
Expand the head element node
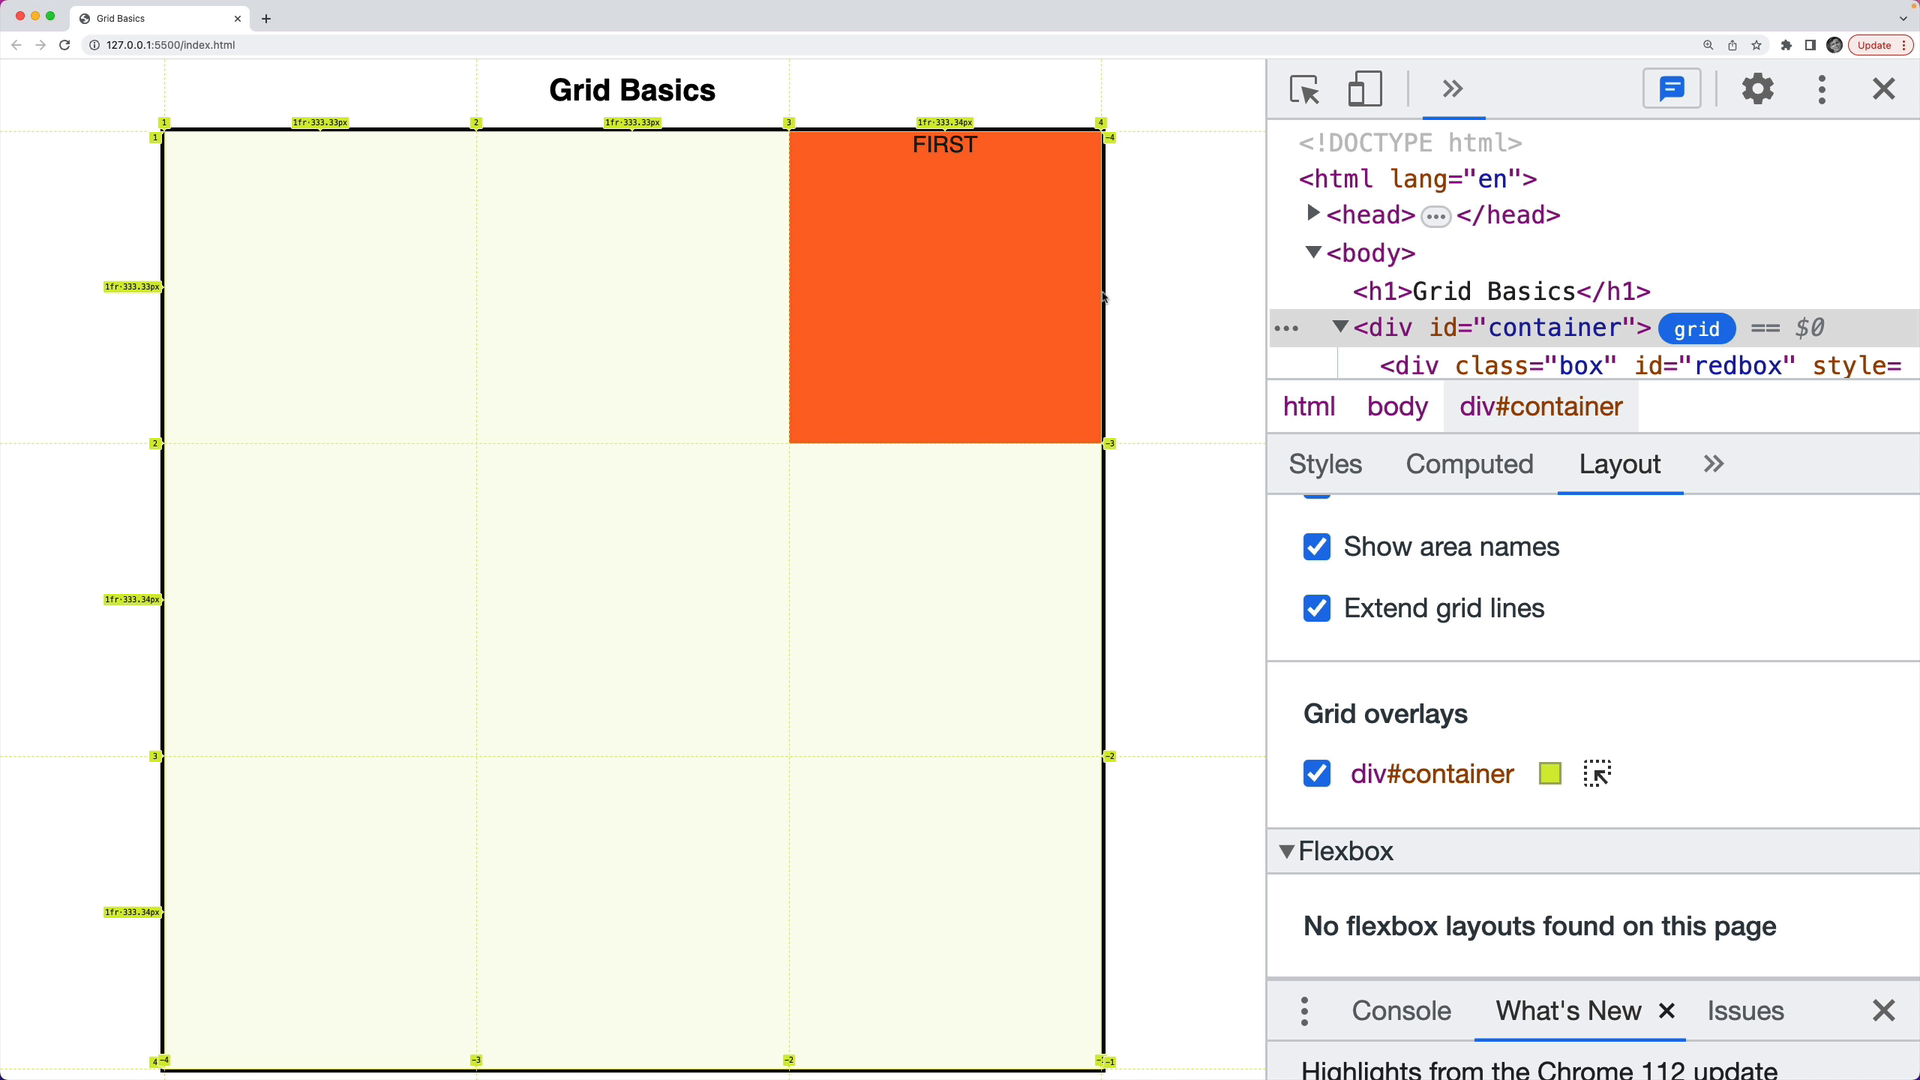[x=1313, y=214]
